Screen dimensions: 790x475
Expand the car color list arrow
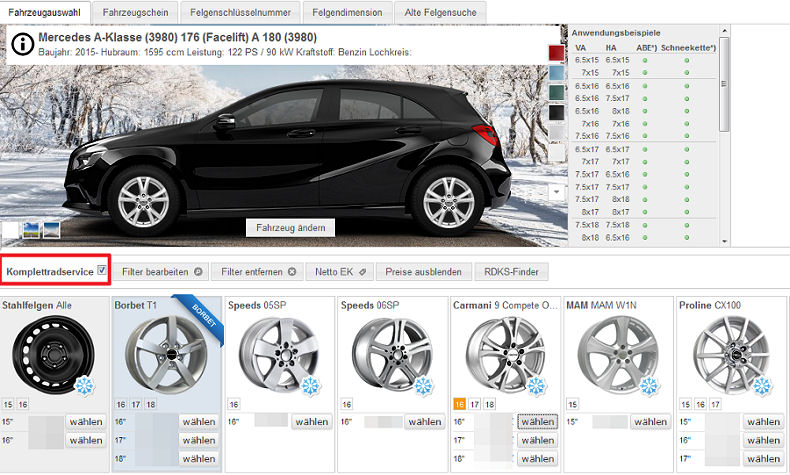tap(557, 192)
